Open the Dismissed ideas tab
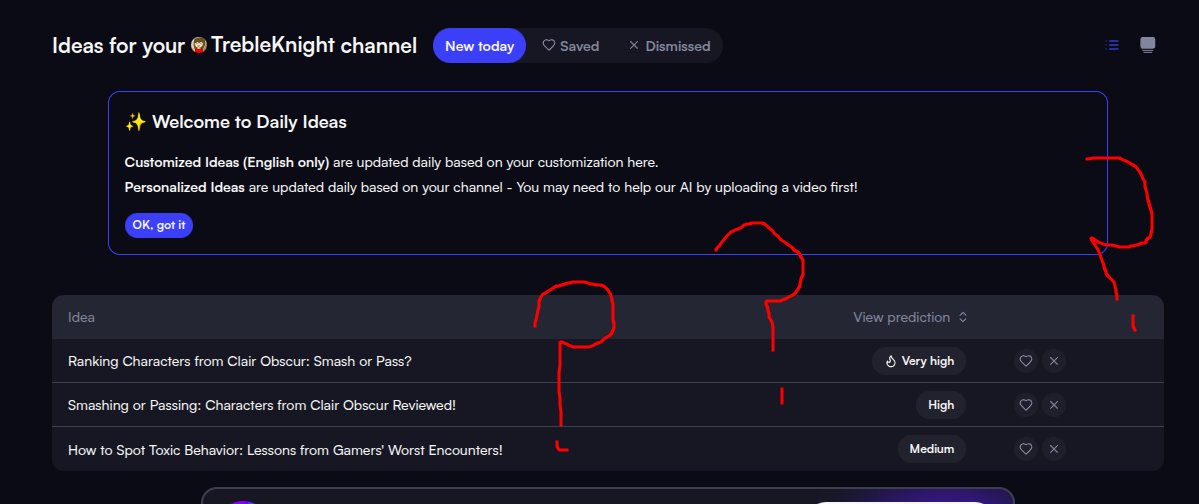Image resolution: width=1199 pixels, height=504 pixels. [x=669, y=46]
